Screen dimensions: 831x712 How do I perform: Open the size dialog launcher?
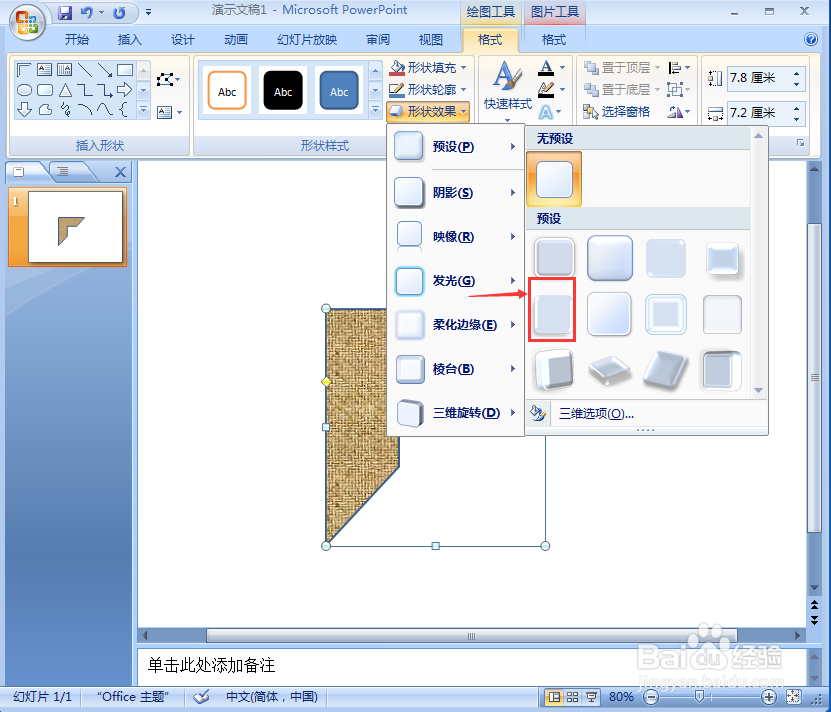point(800,143)
